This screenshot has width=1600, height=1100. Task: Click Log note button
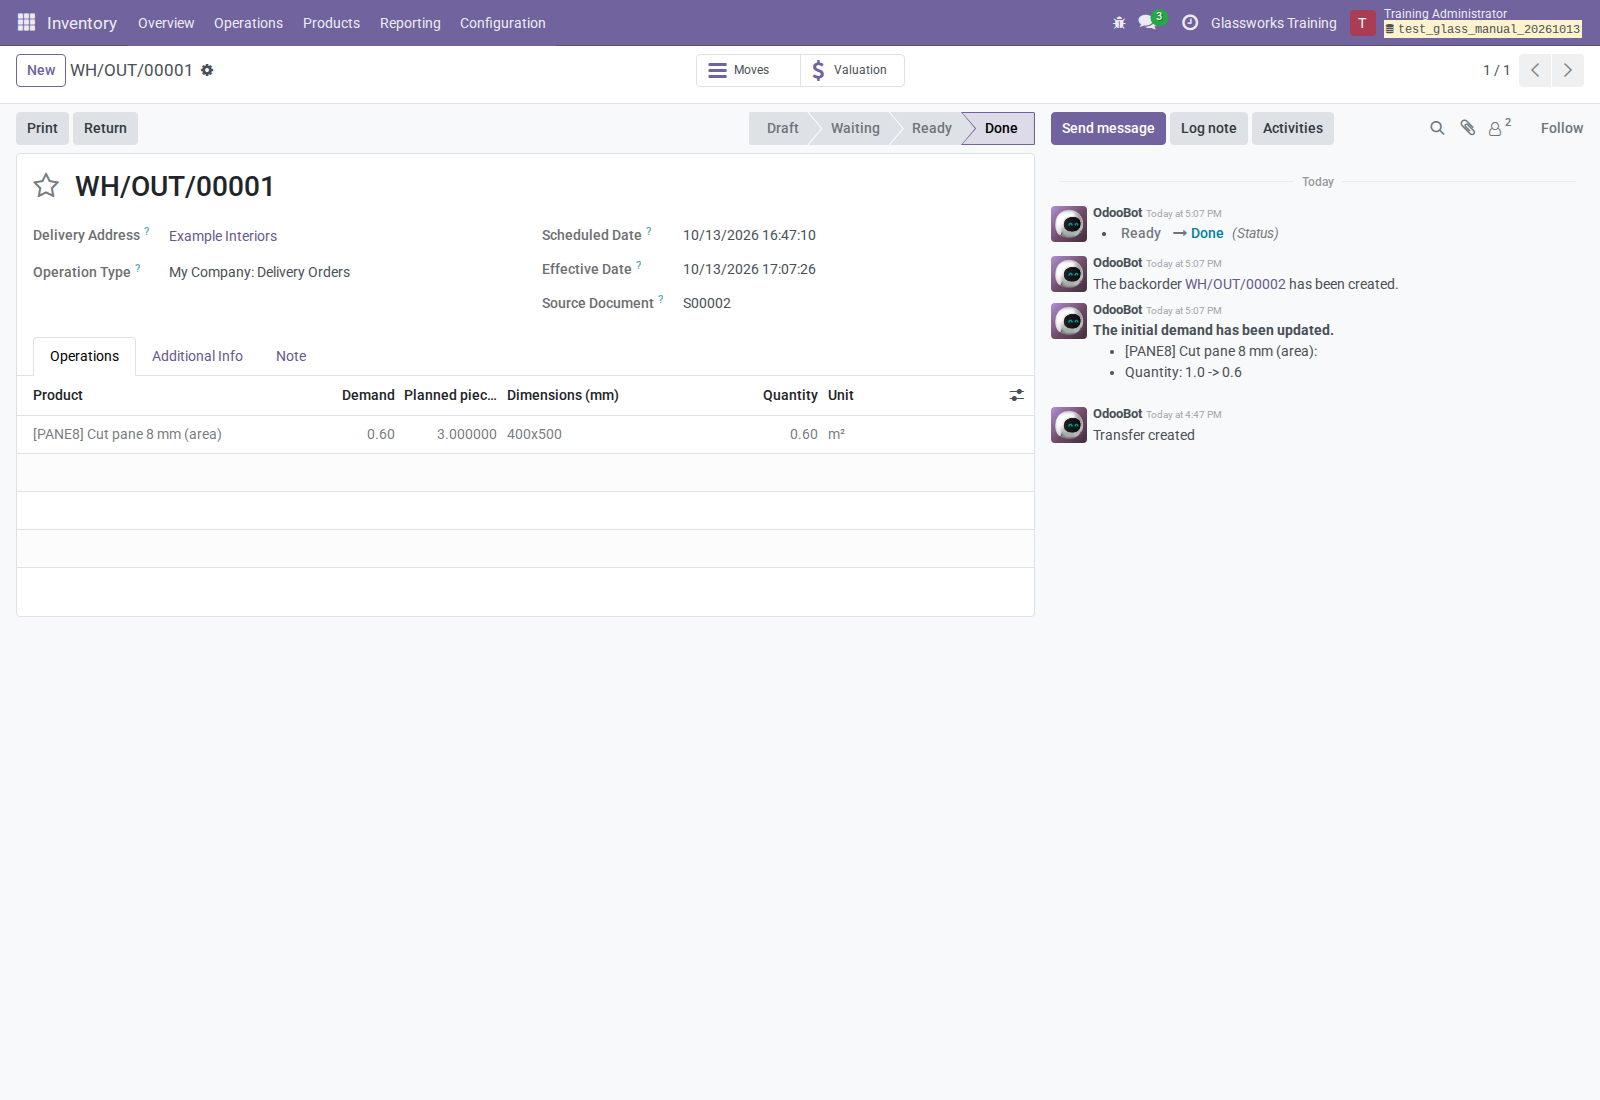click(1208, 128)
